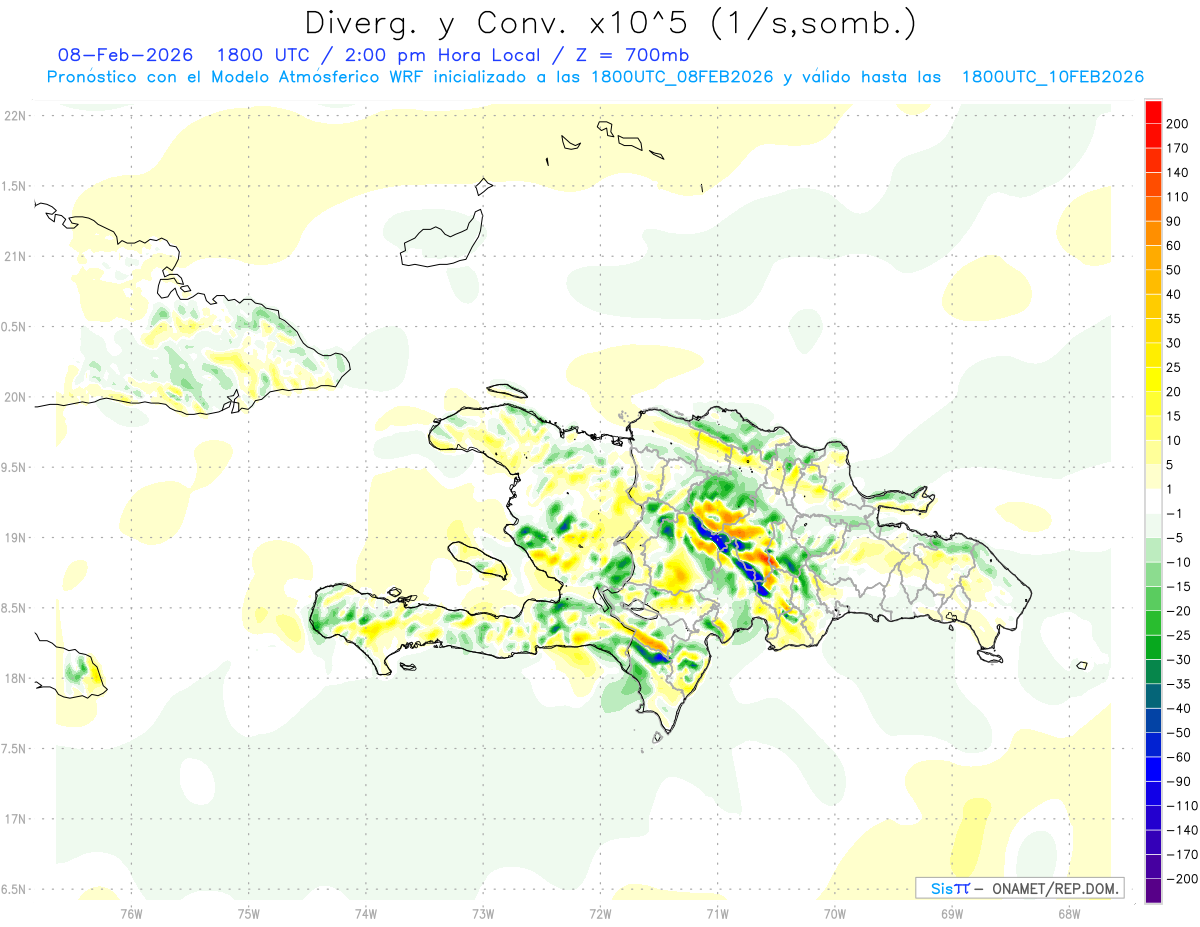The height and width of the screenshot is (927, 1200).
Task: Click the '22N' latitude label
Action: (14, 115)
